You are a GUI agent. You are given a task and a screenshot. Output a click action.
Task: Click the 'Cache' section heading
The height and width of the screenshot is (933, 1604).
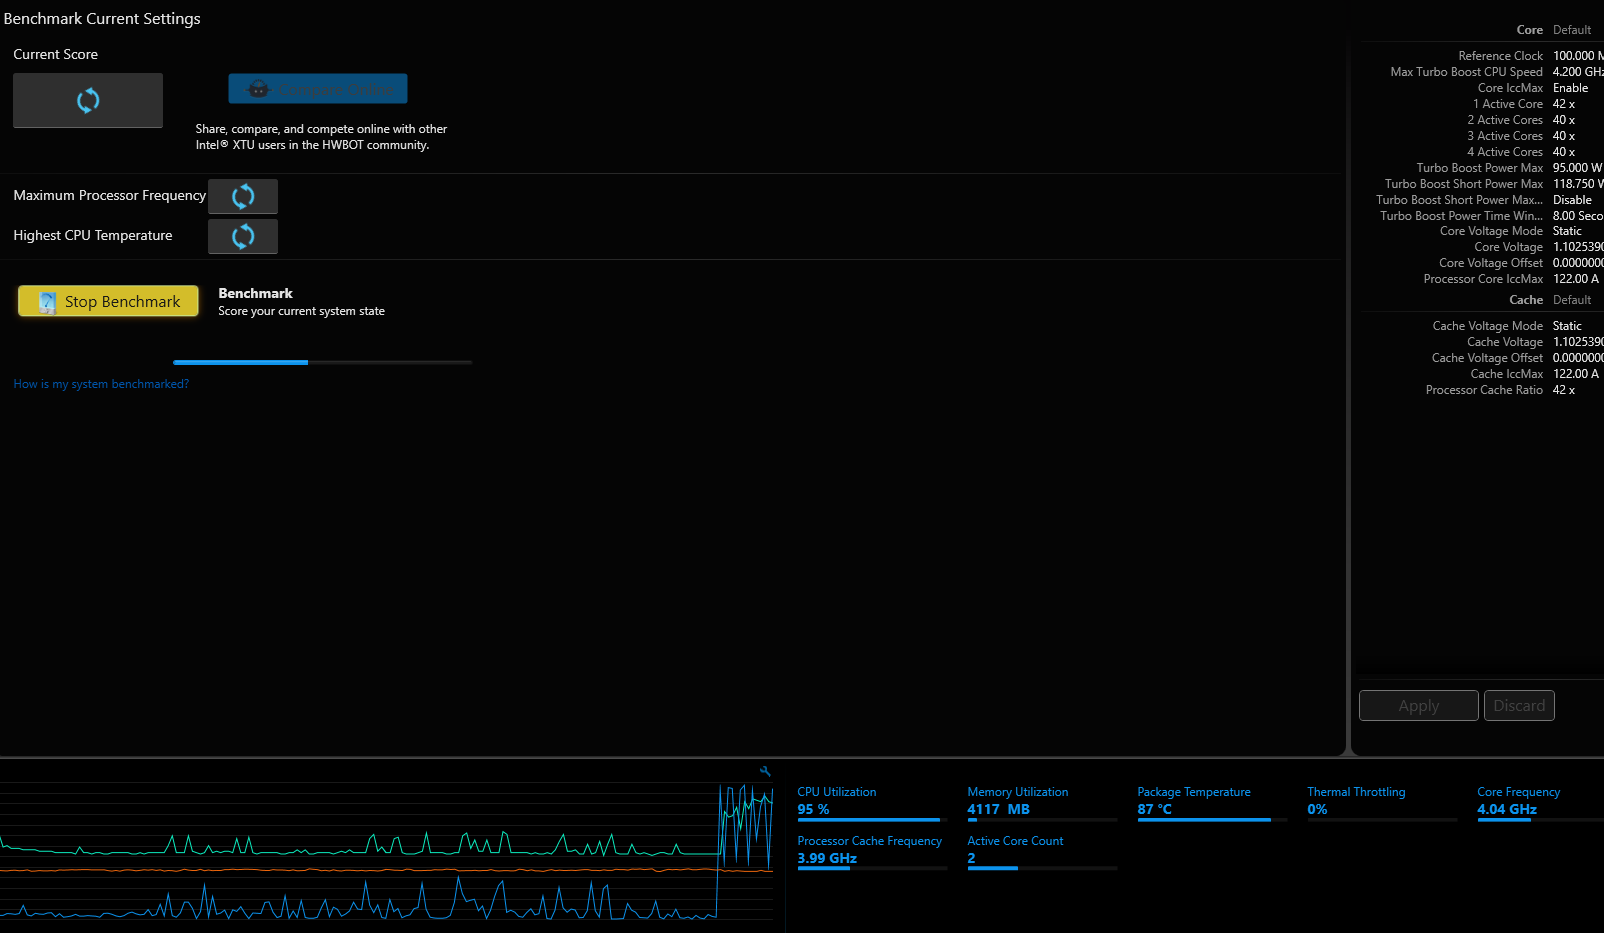click(x=1526, y=300)
